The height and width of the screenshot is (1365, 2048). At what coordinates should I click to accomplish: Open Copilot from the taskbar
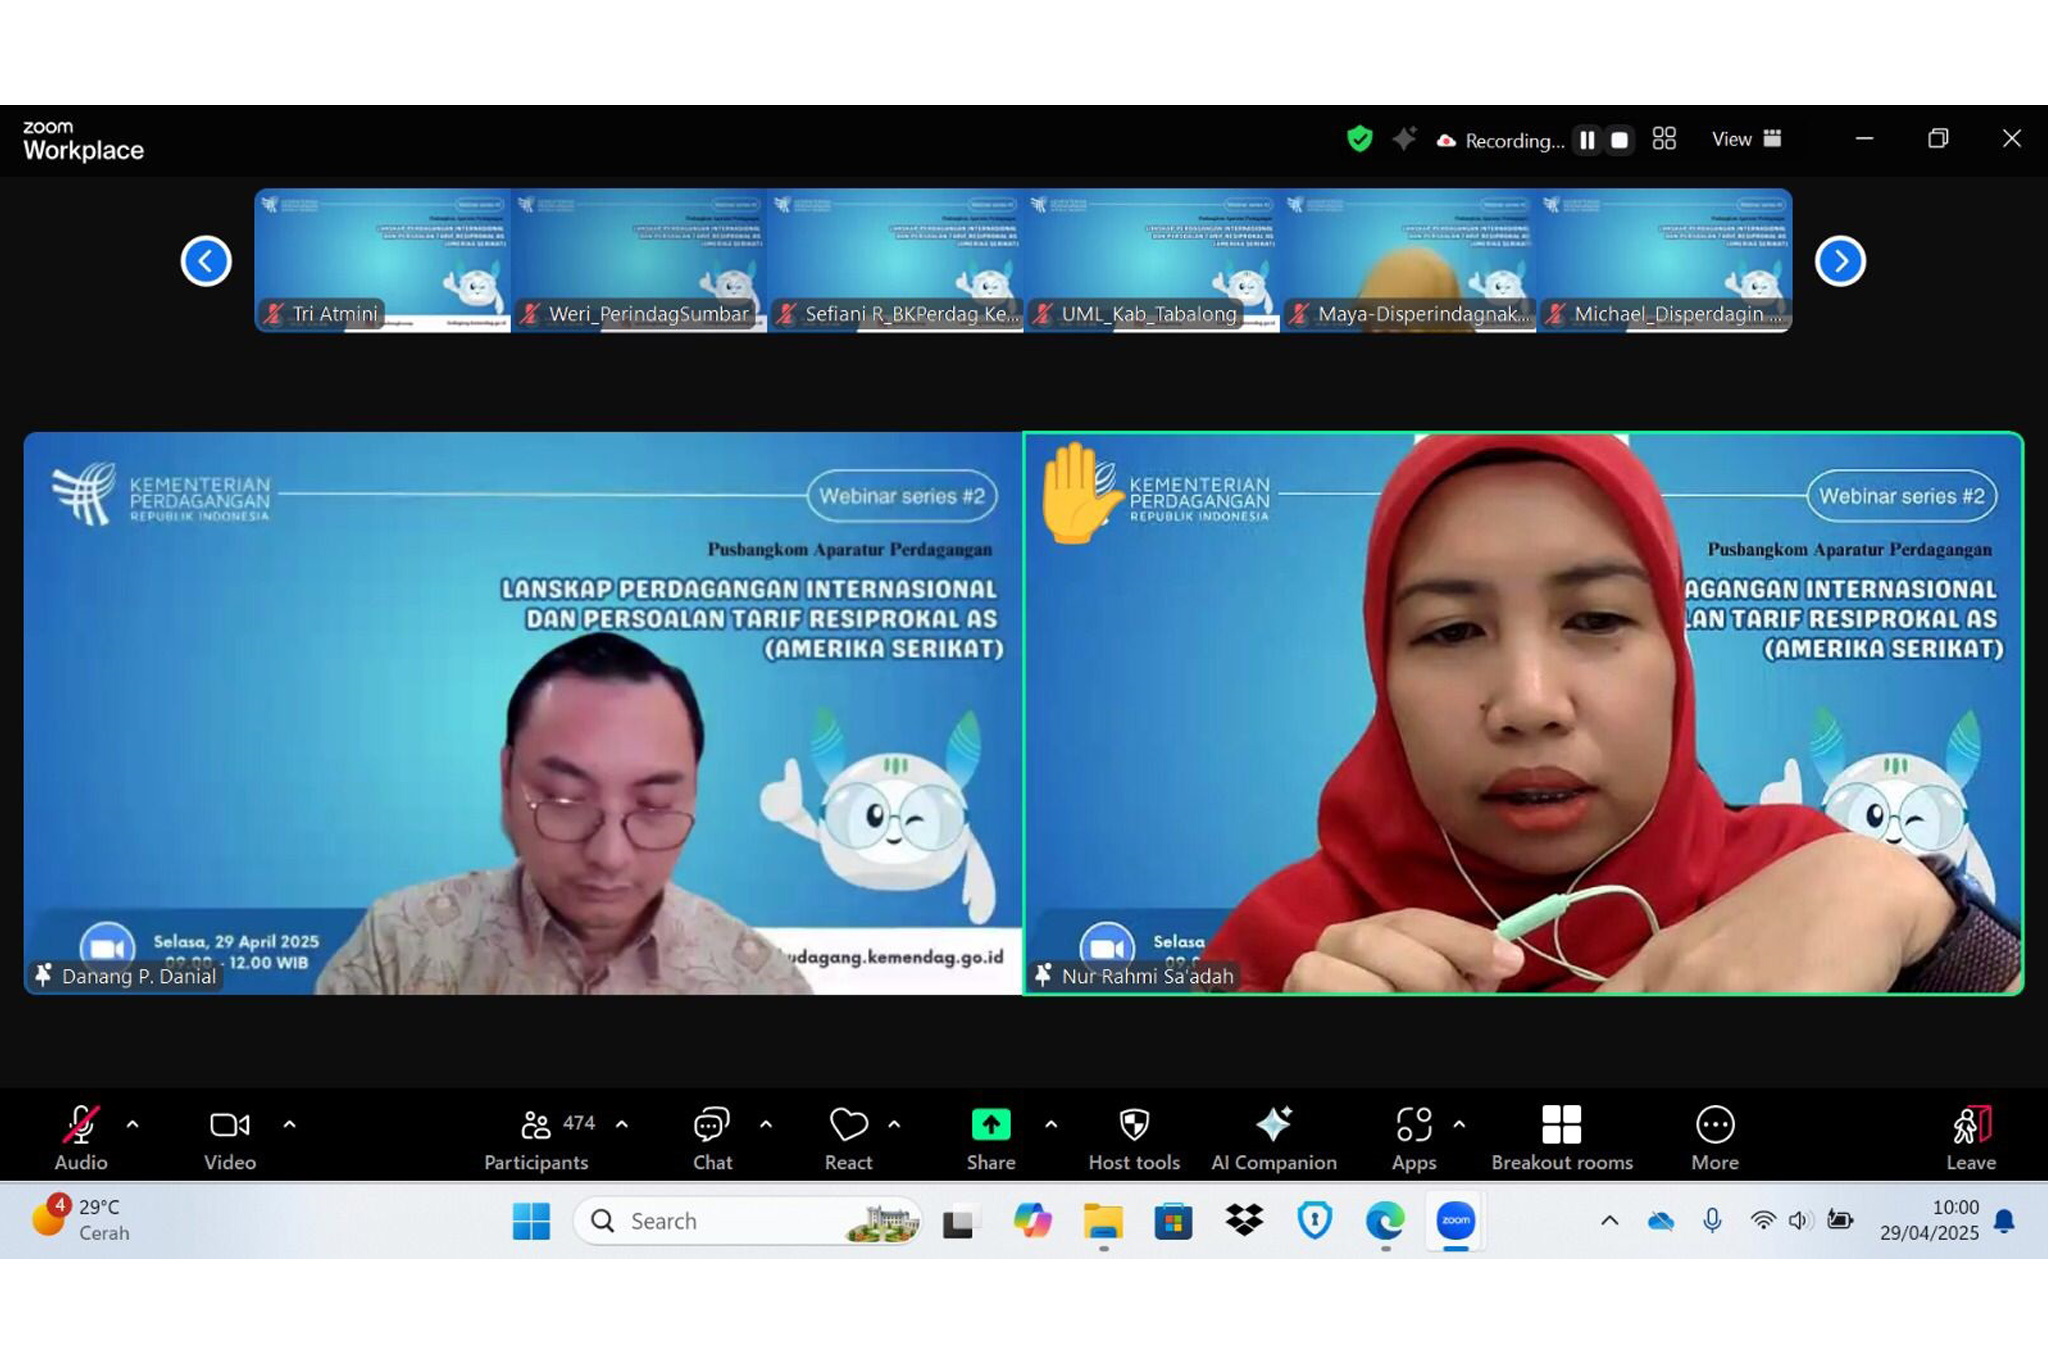point(1032,1221)
